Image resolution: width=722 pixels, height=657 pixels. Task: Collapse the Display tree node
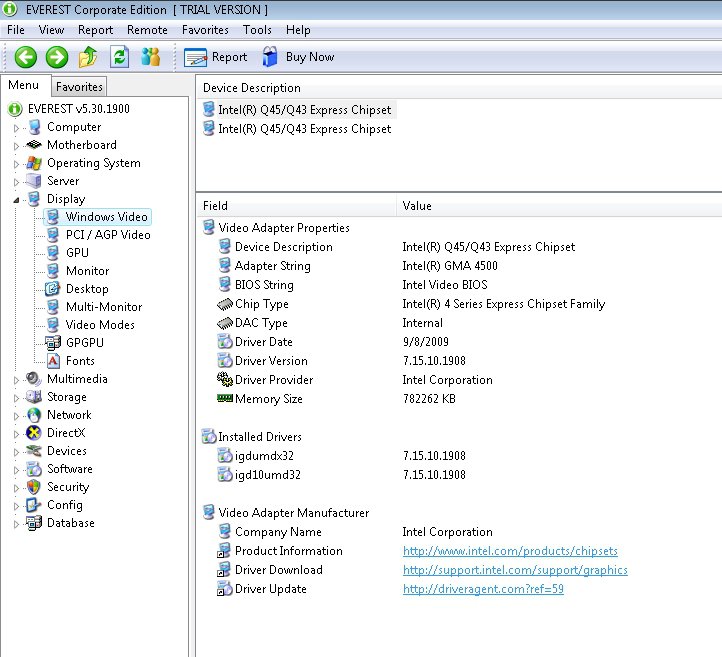pyautogui.click(x=17, y=200)
